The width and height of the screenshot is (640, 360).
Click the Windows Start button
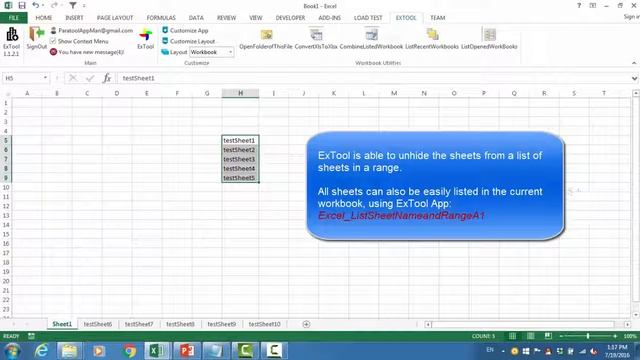point(12,351)
